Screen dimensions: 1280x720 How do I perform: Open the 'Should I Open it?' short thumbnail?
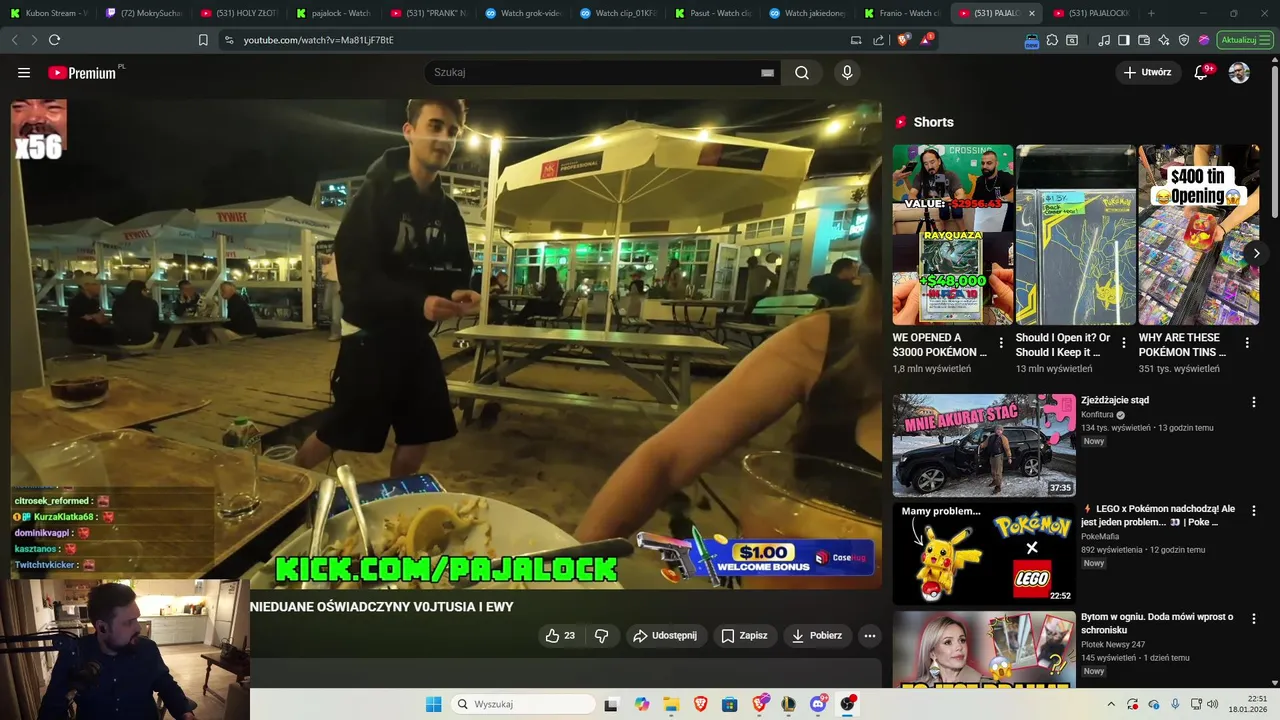coord(1076,234)
